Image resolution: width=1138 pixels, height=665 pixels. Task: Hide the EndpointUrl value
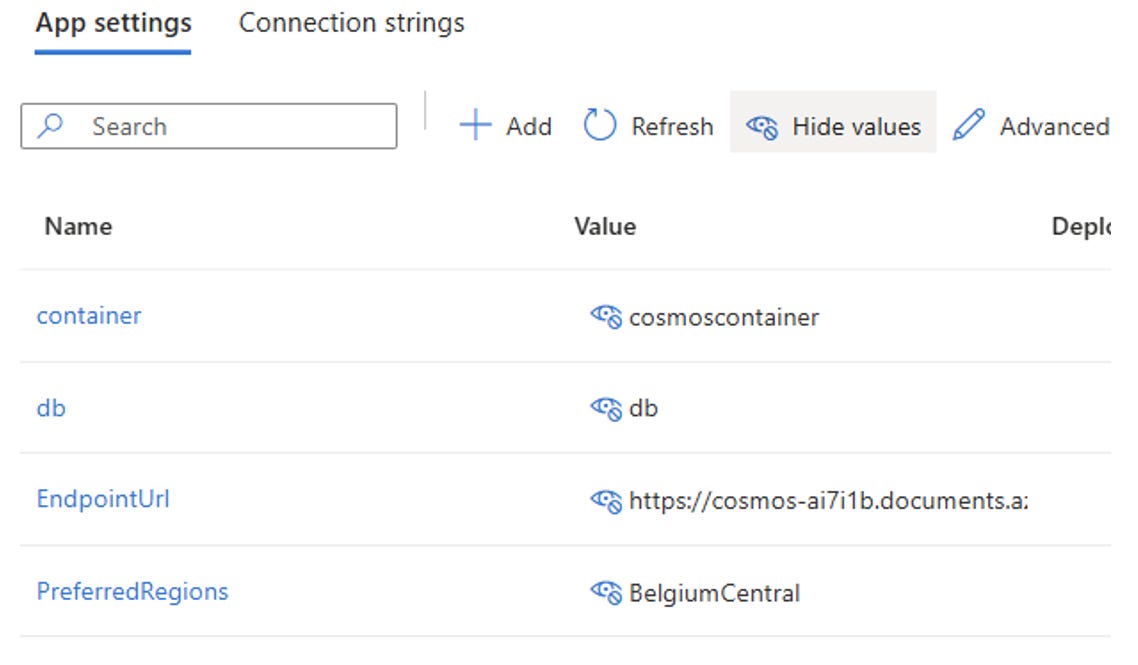tap(606, 501)
